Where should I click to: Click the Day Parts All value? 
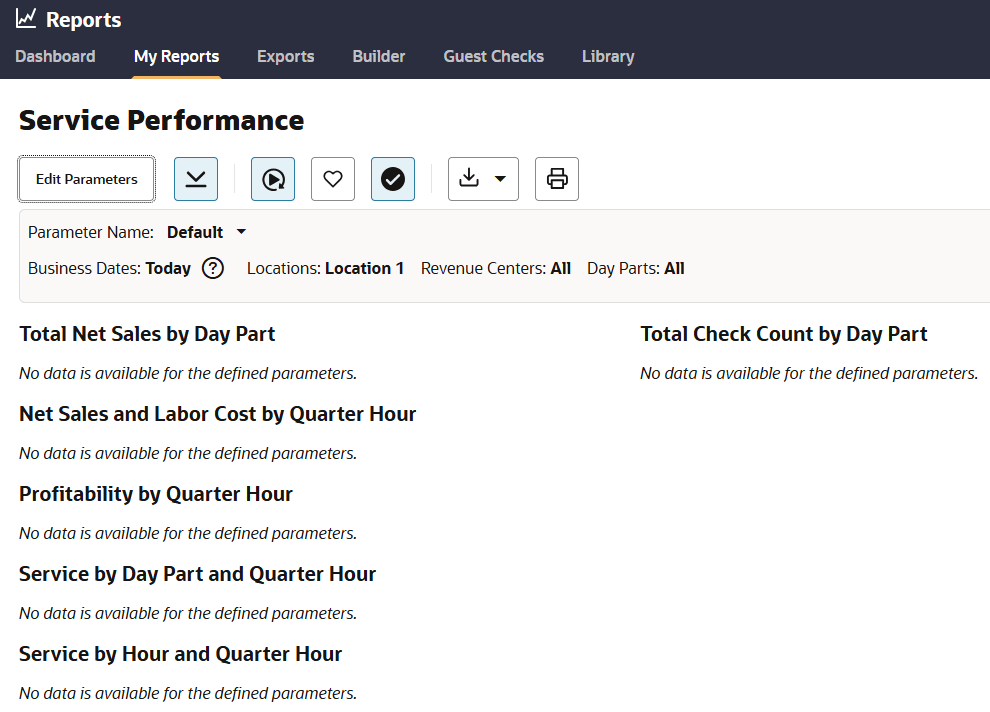click(x=674, y=268)
